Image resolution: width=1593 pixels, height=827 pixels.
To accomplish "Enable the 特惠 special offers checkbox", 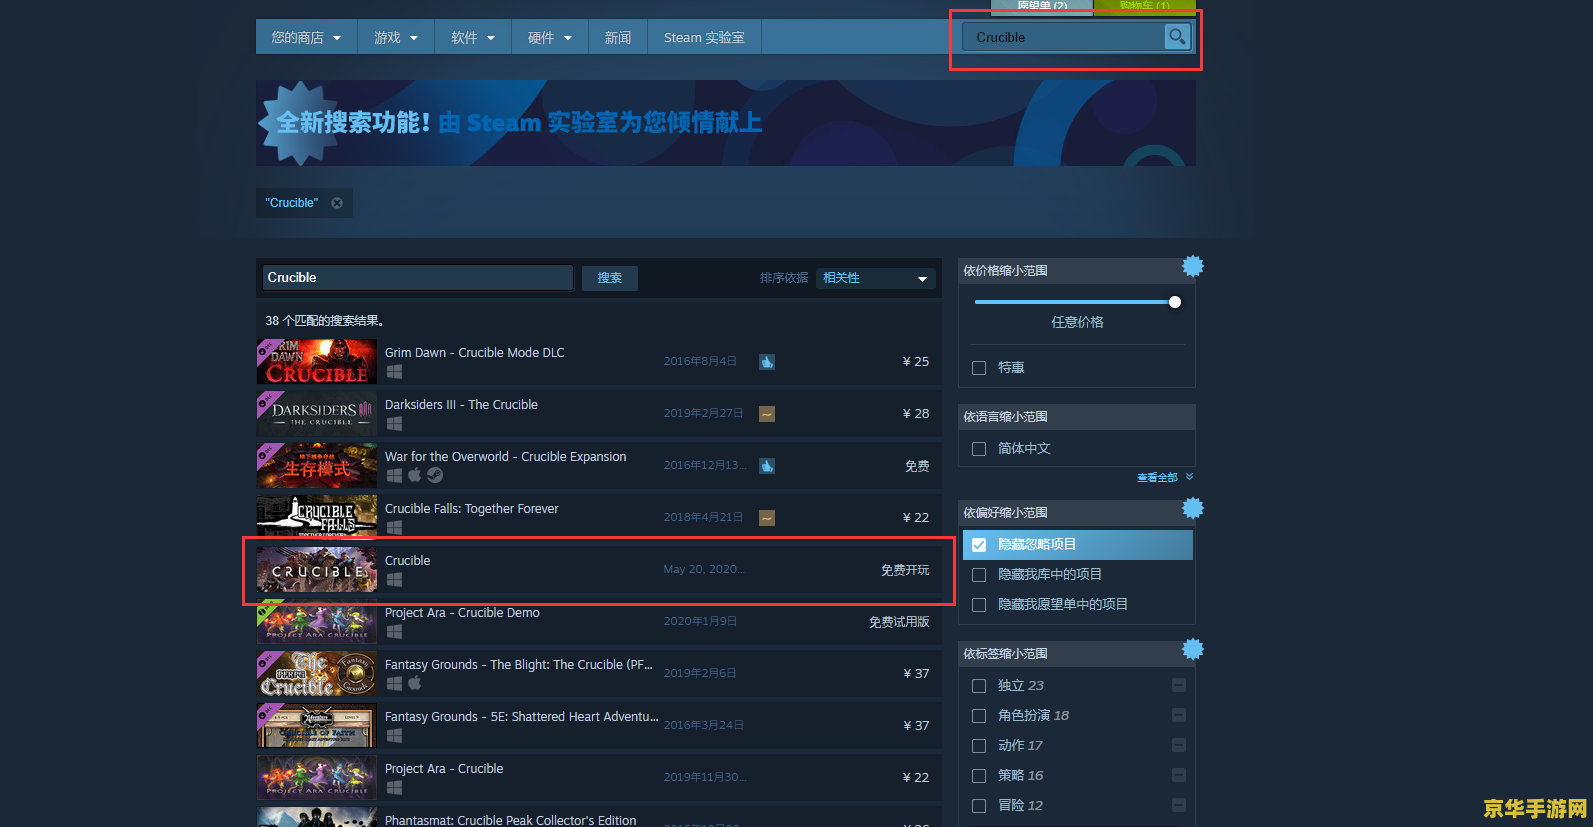I will pos(979,368).
